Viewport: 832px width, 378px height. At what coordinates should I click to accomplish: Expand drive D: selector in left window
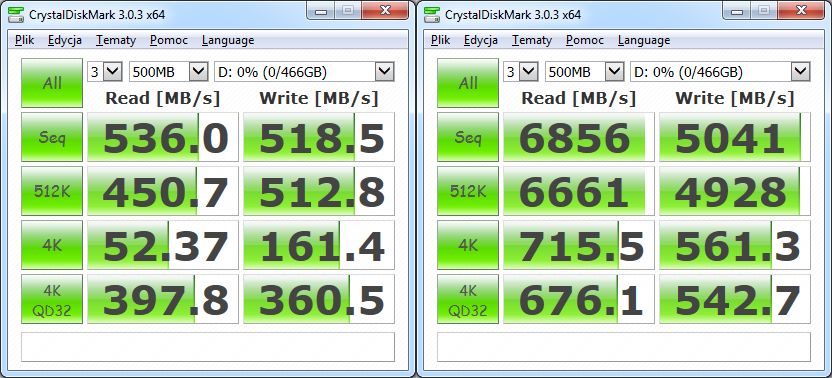tap(385, 72)
